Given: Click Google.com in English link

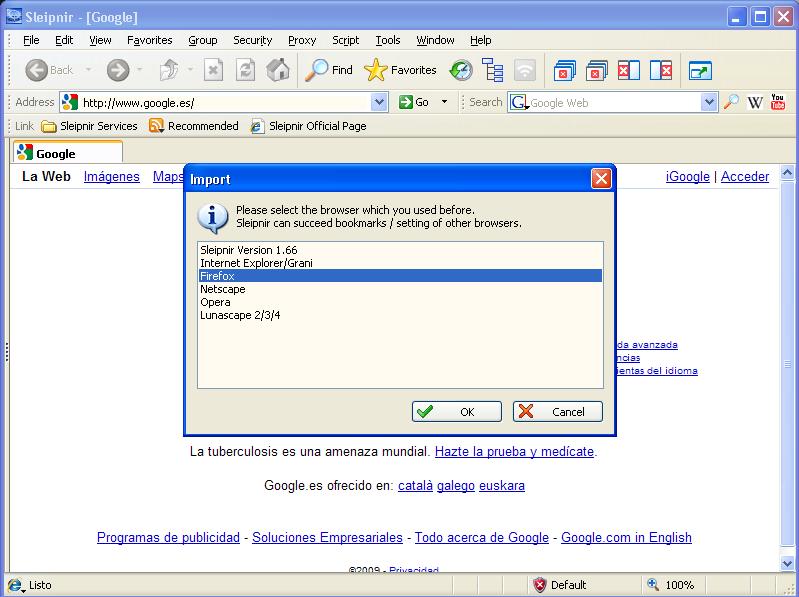Looking at the screenshot, I should (x=626, y=537).
